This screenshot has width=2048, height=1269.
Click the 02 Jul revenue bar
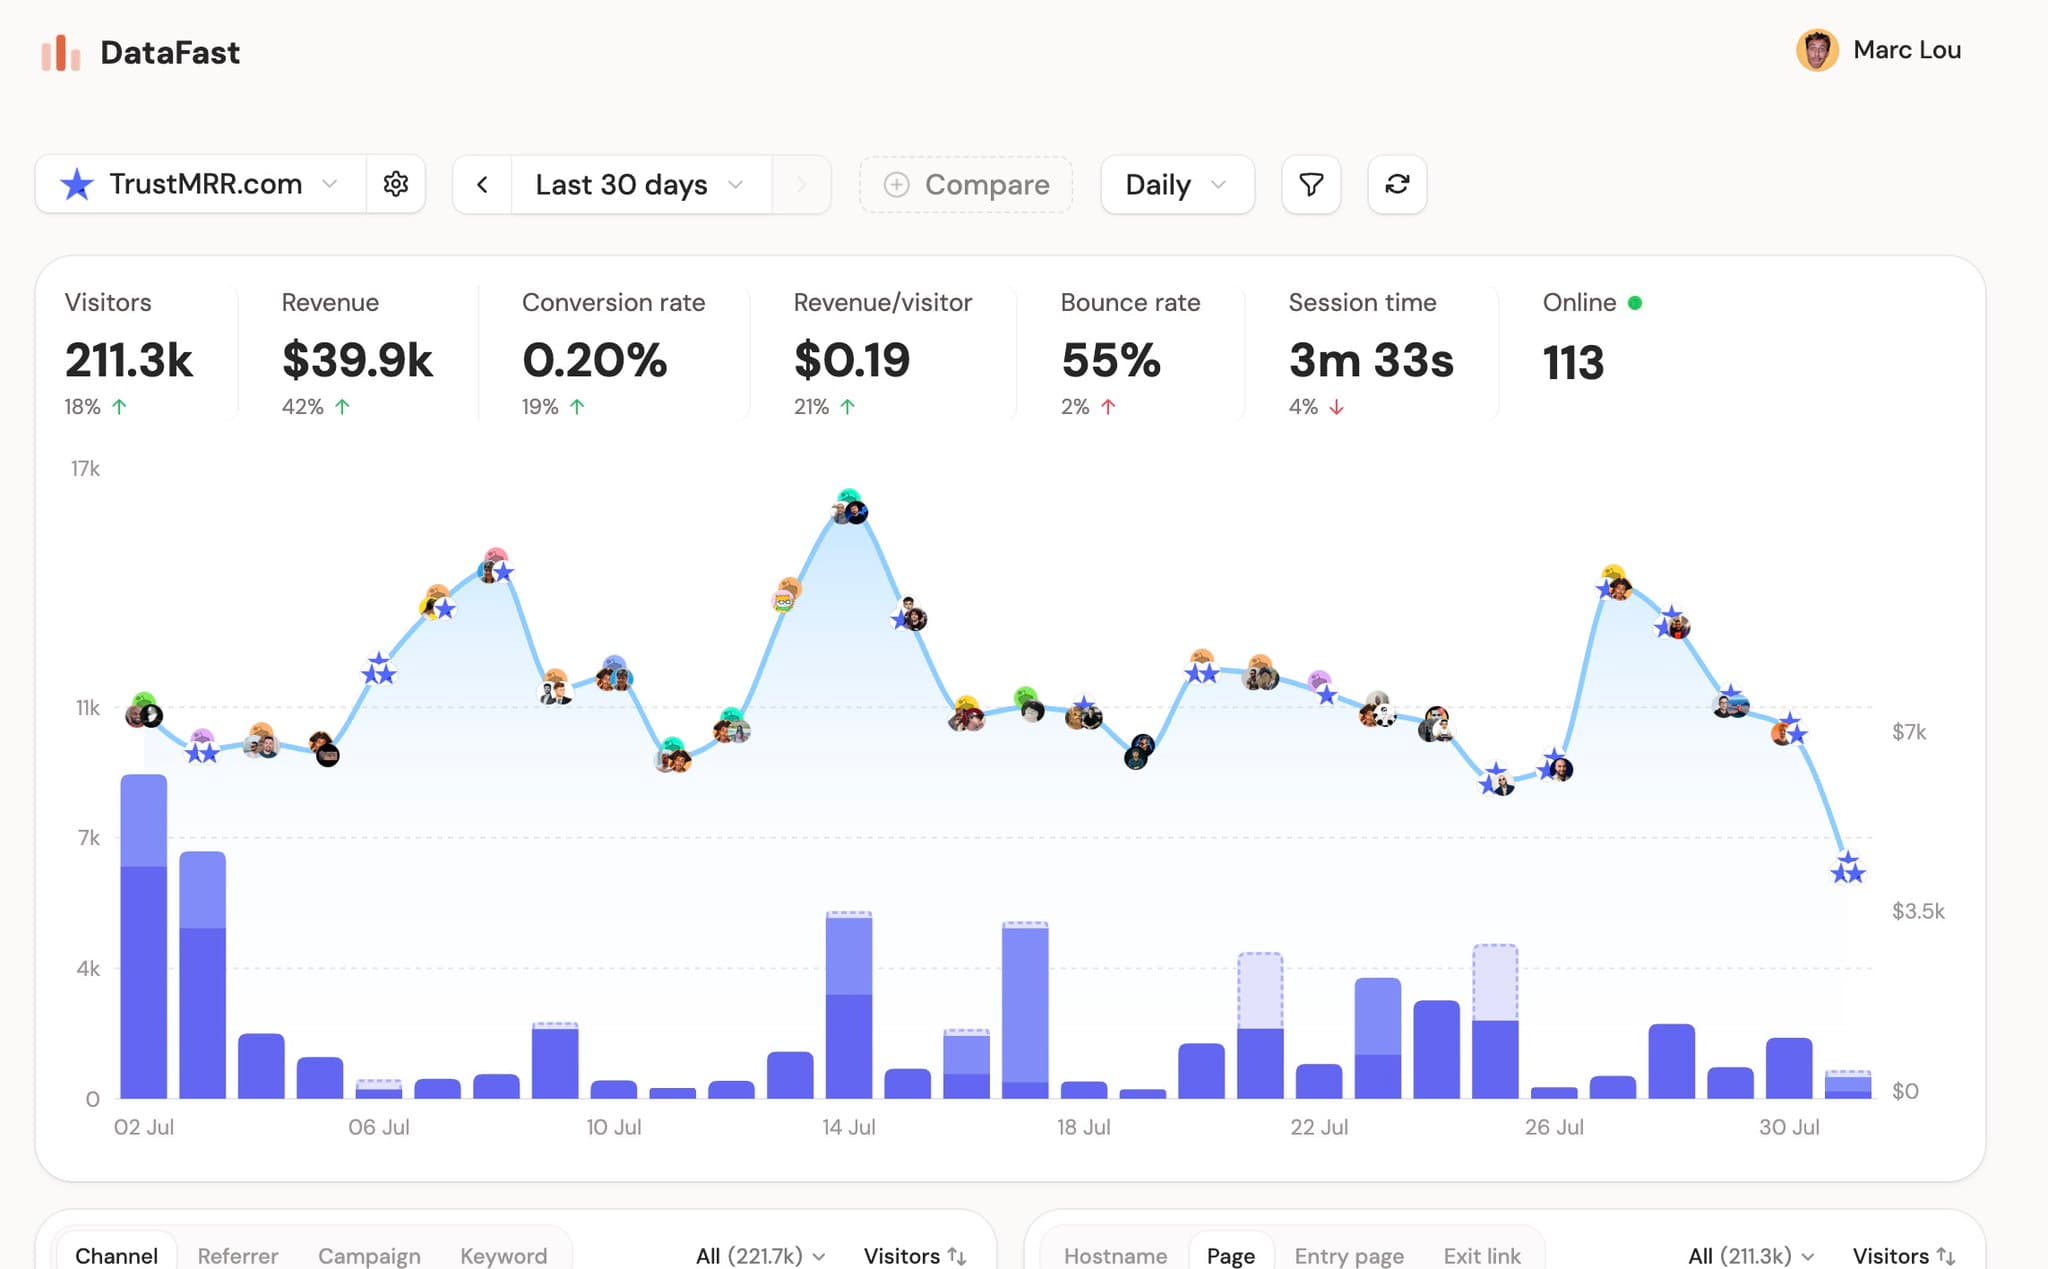(x=144, y=936)
